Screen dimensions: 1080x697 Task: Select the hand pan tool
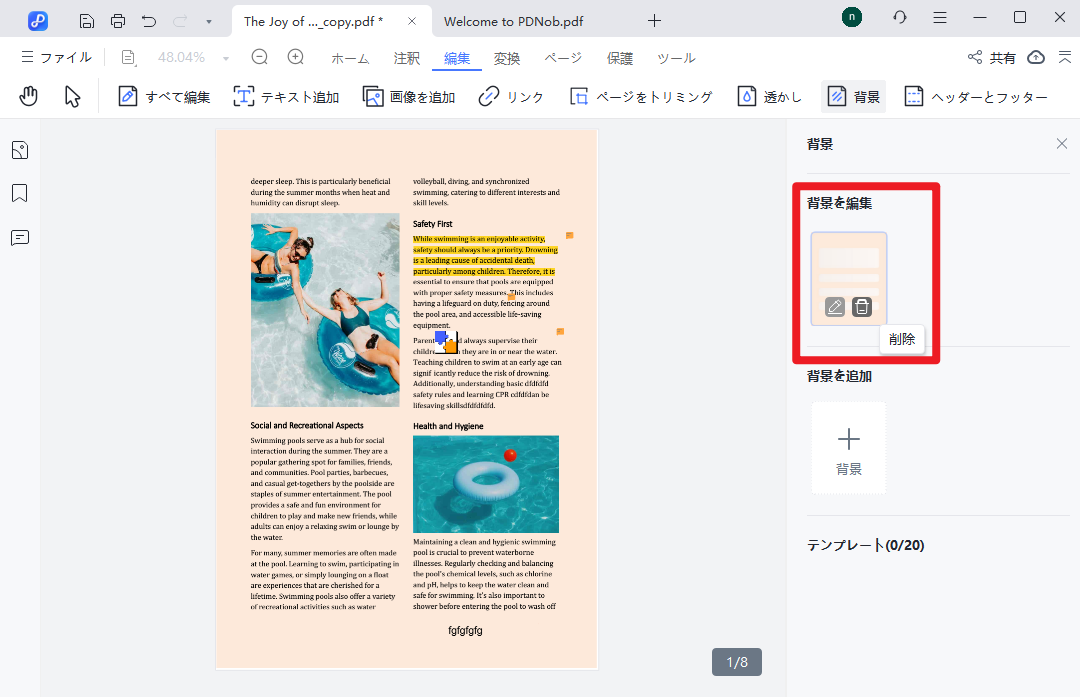coord(28,95)
